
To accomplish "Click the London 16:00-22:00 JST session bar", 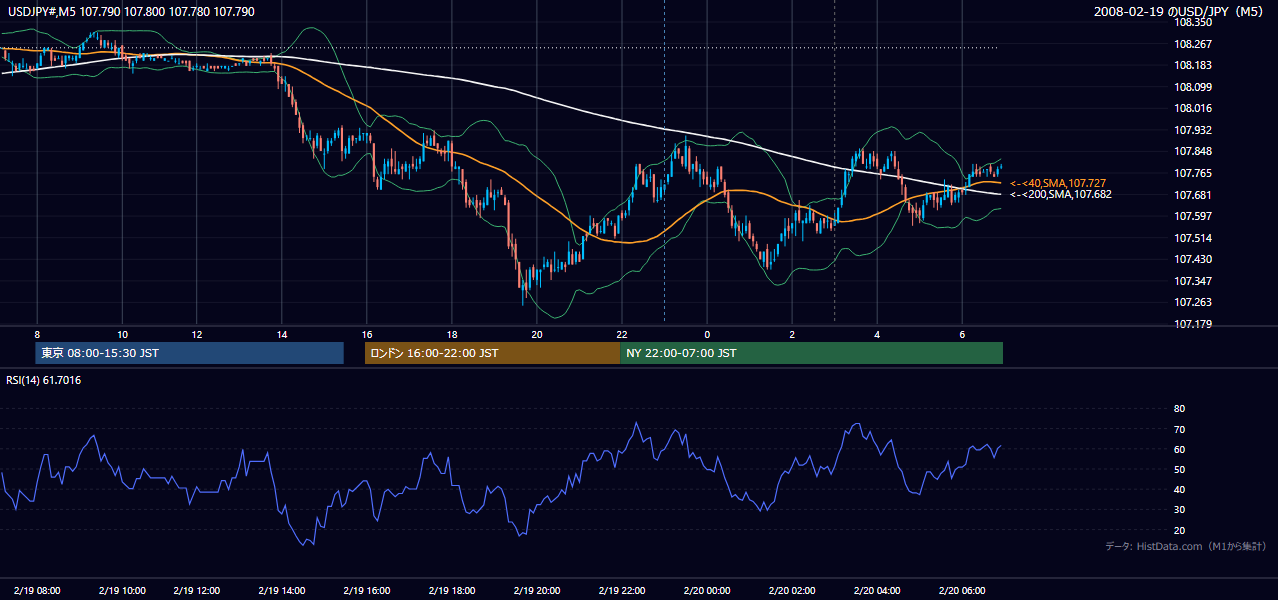I will pyautogui.click(x=492, y=353).
